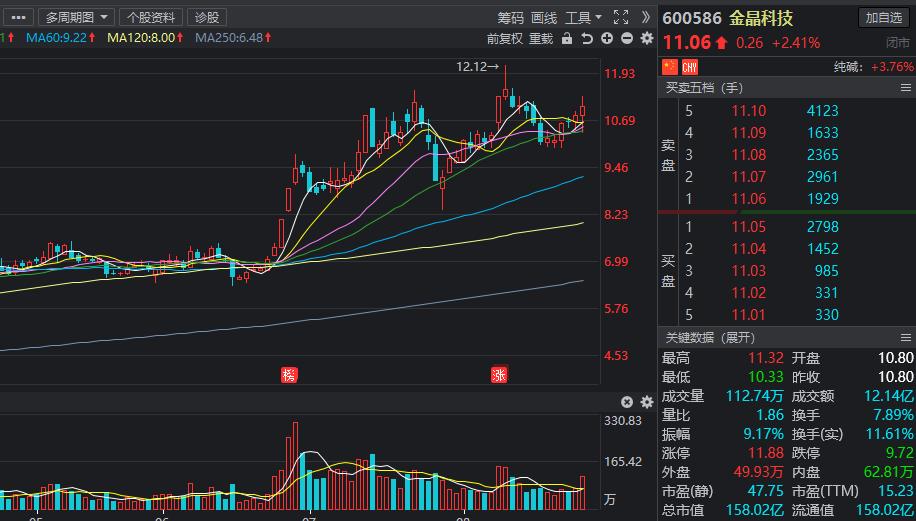The width and height of the screenshot is (916, 521).
Task: Open the 诊股 tab
Action: tap(207, 18)
